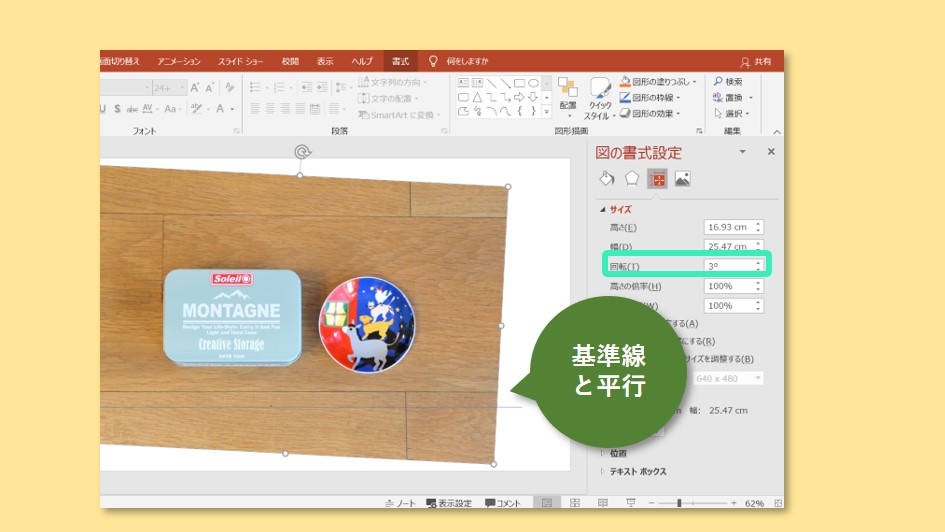Toggle text shadow S icon

117,109
